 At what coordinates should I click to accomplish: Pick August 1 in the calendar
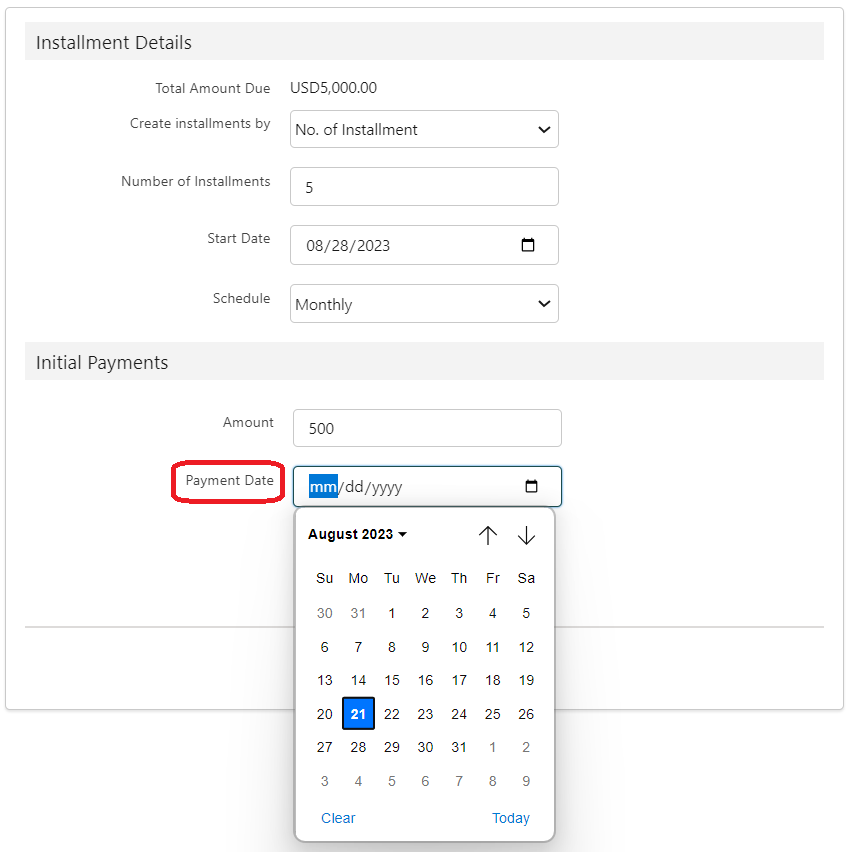coord(392,613)
